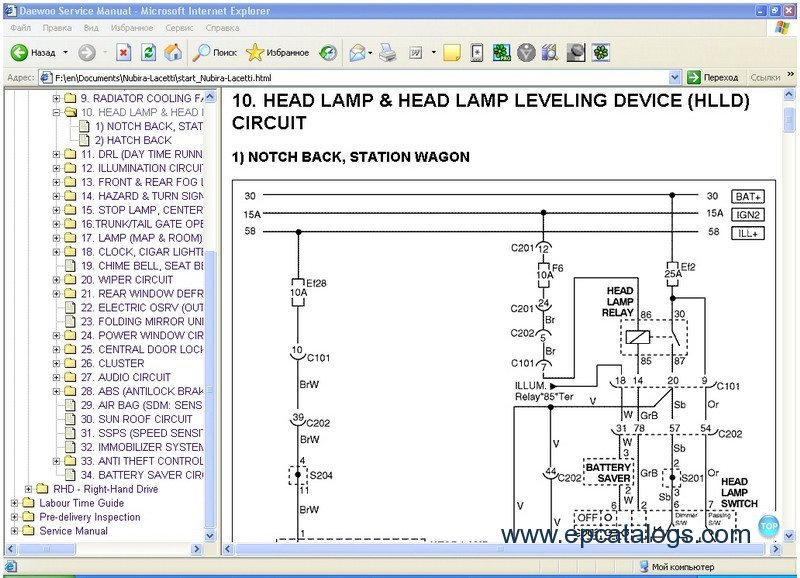Click the tree pane vertical scrollbar thumb
Viewport: 800px width, 578px height.
tap(210, 390)
